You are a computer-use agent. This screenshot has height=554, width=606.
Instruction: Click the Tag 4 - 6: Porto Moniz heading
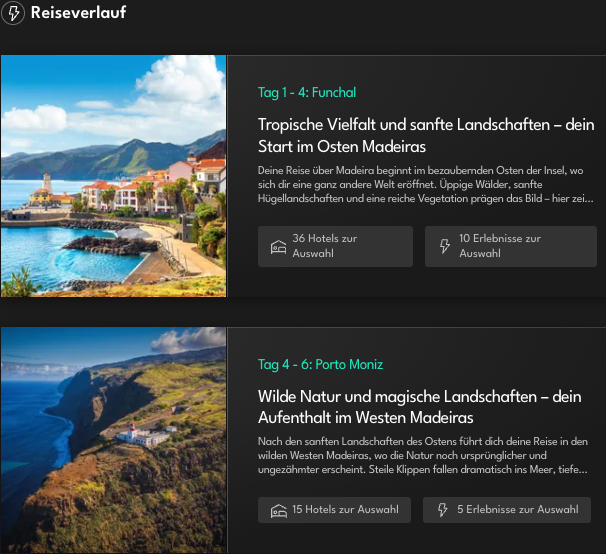[320, 364]
